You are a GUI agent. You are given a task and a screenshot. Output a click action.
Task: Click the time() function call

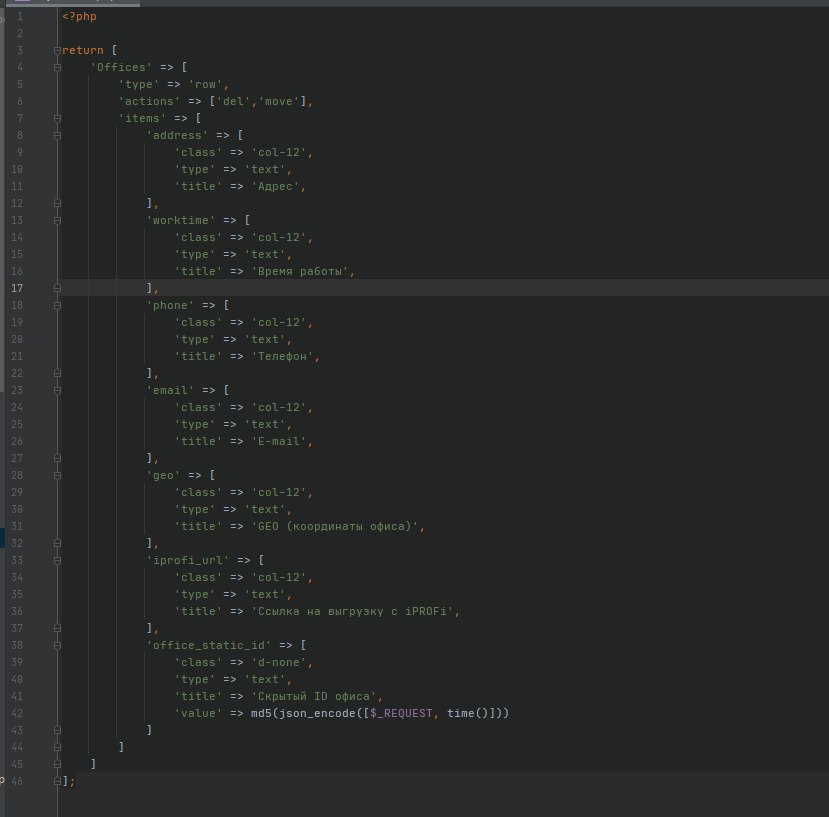point(467,713)
